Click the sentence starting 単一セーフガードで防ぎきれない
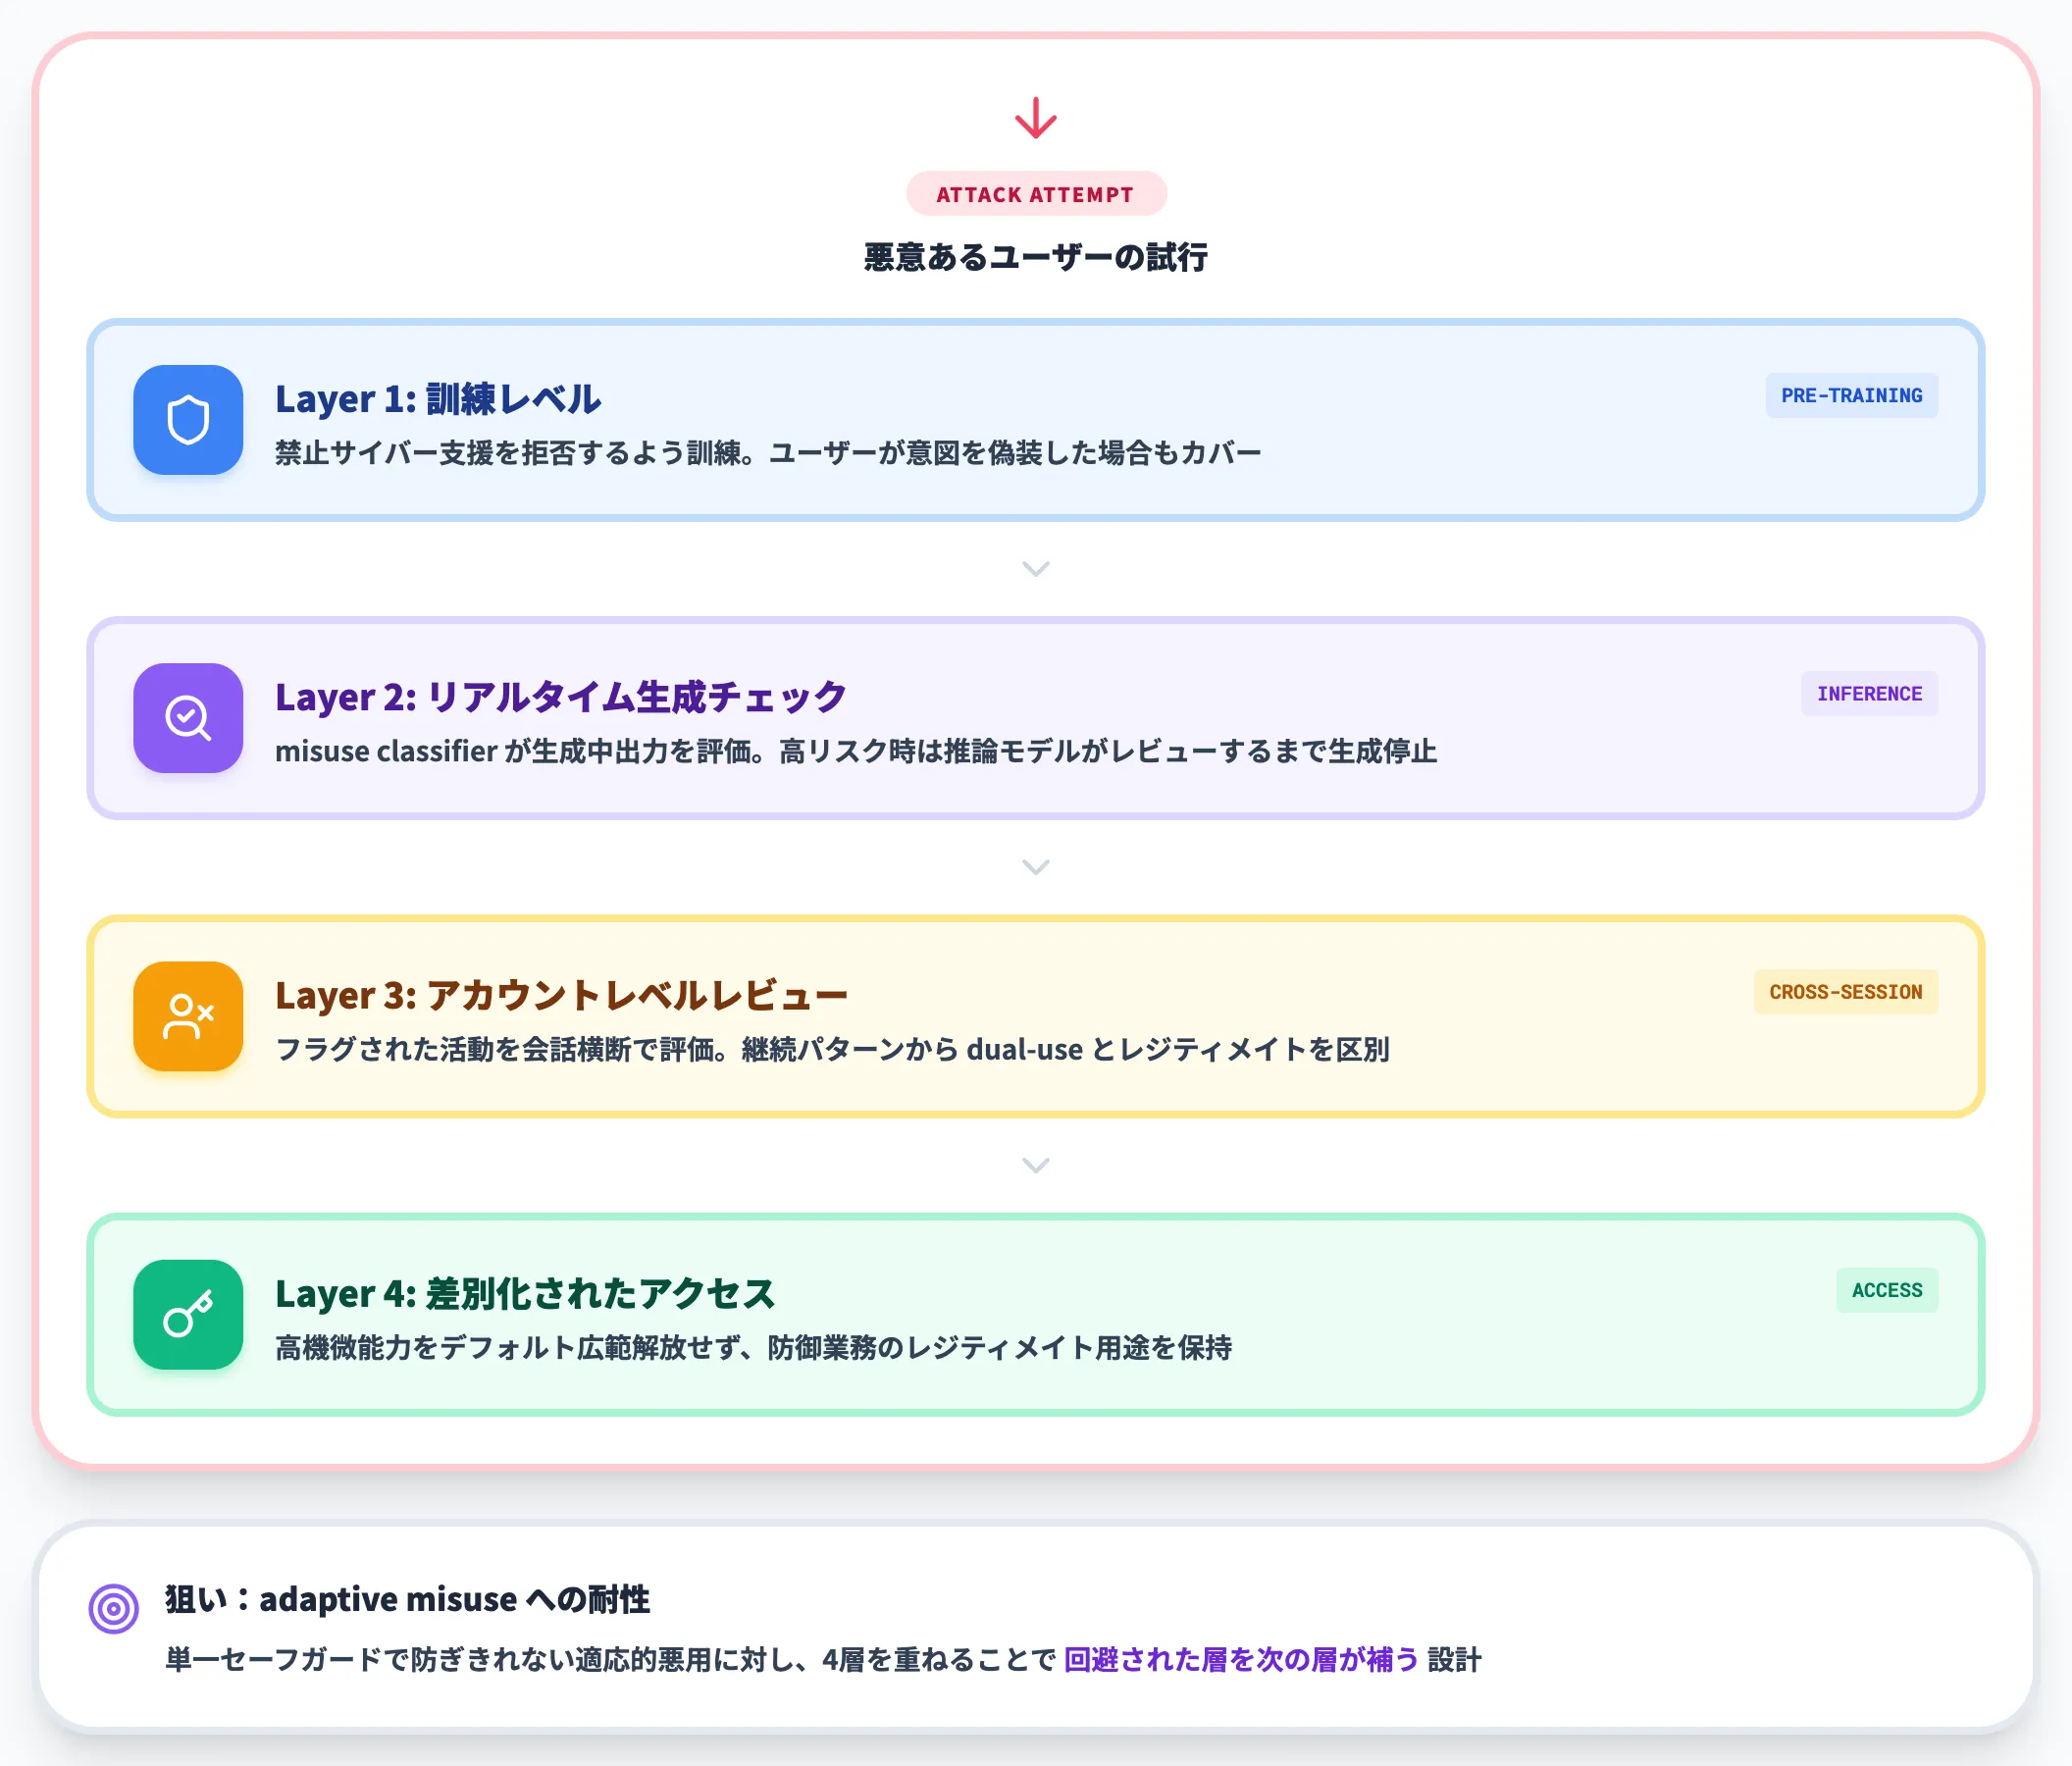The width and height of the screenshot is (2072, 1766). (x=823, y=1660)
